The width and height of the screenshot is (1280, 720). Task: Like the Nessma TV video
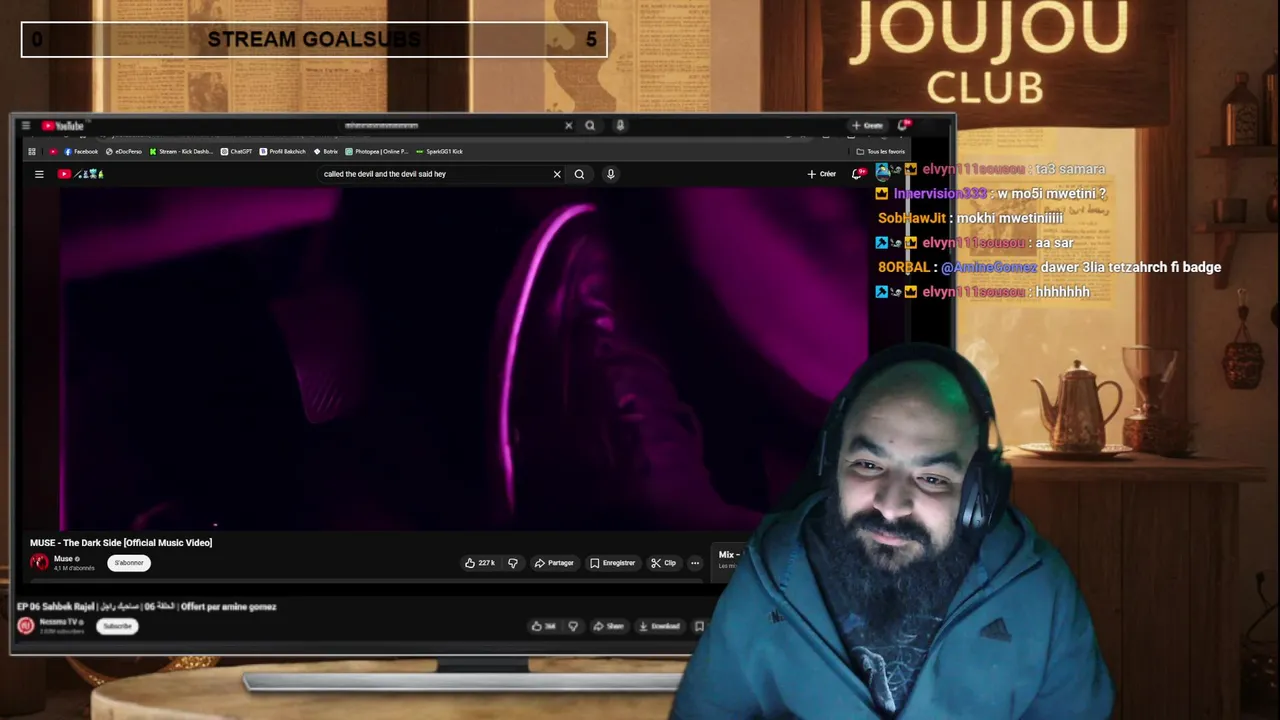(x=543, y=626)
